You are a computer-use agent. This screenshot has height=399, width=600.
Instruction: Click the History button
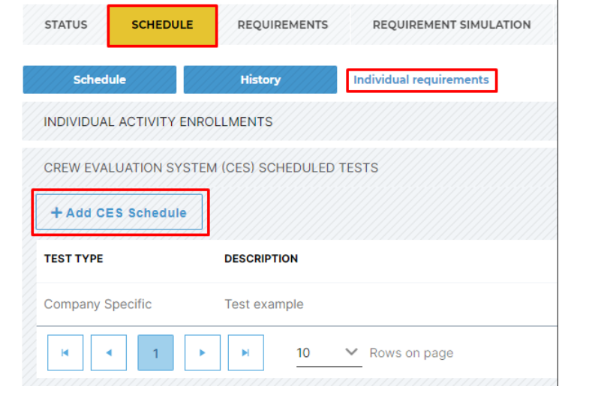coord(260,80)
